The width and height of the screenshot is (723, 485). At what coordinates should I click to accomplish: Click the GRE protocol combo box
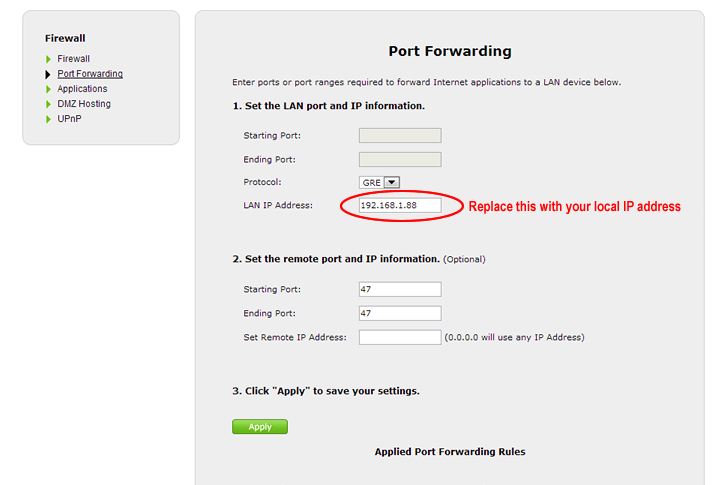click(372, 182)
